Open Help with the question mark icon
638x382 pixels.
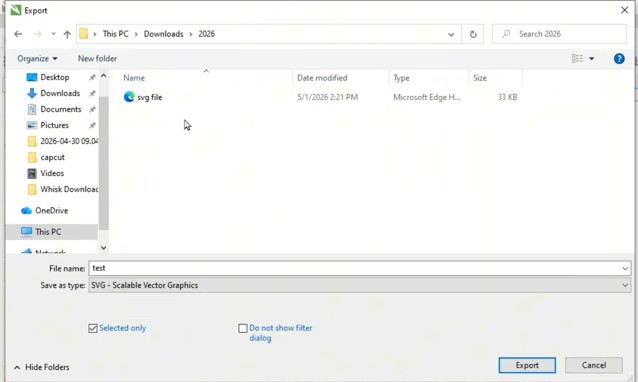(619, 59)
